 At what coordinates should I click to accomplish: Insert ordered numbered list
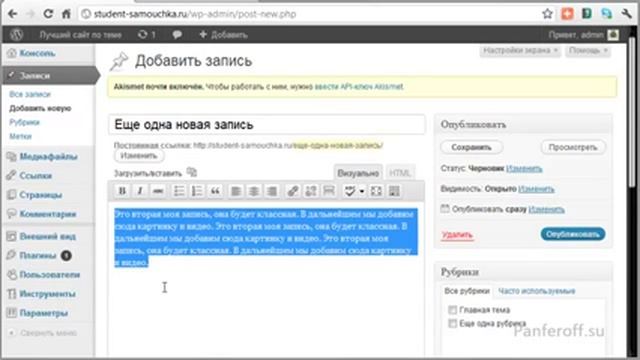click(197, 191)
